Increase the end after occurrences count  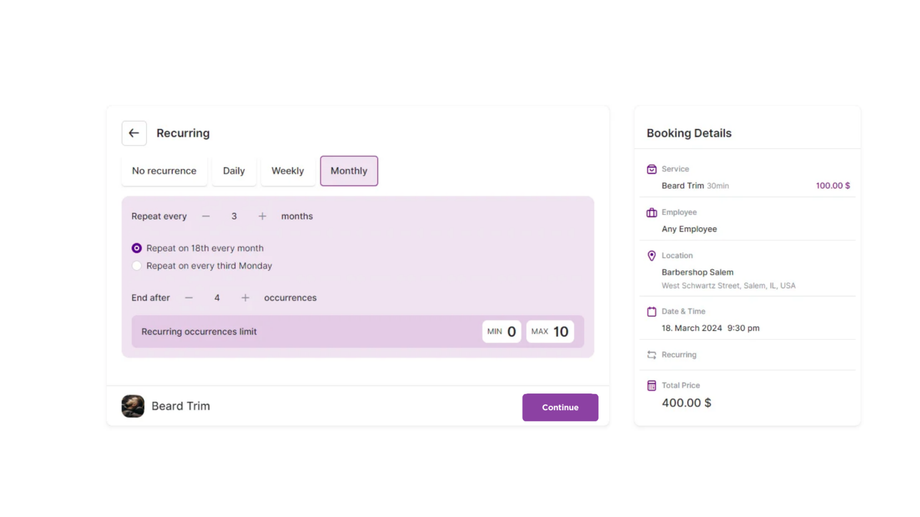click(x=245, y=298)
